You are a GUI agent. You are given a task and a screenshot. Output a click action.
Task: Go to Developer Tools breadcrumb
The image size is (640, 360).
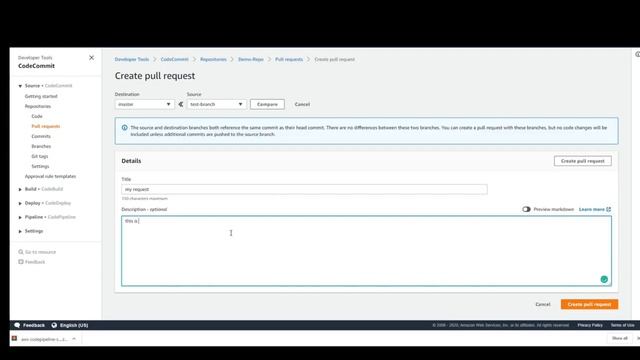click(x=132, y=60)
